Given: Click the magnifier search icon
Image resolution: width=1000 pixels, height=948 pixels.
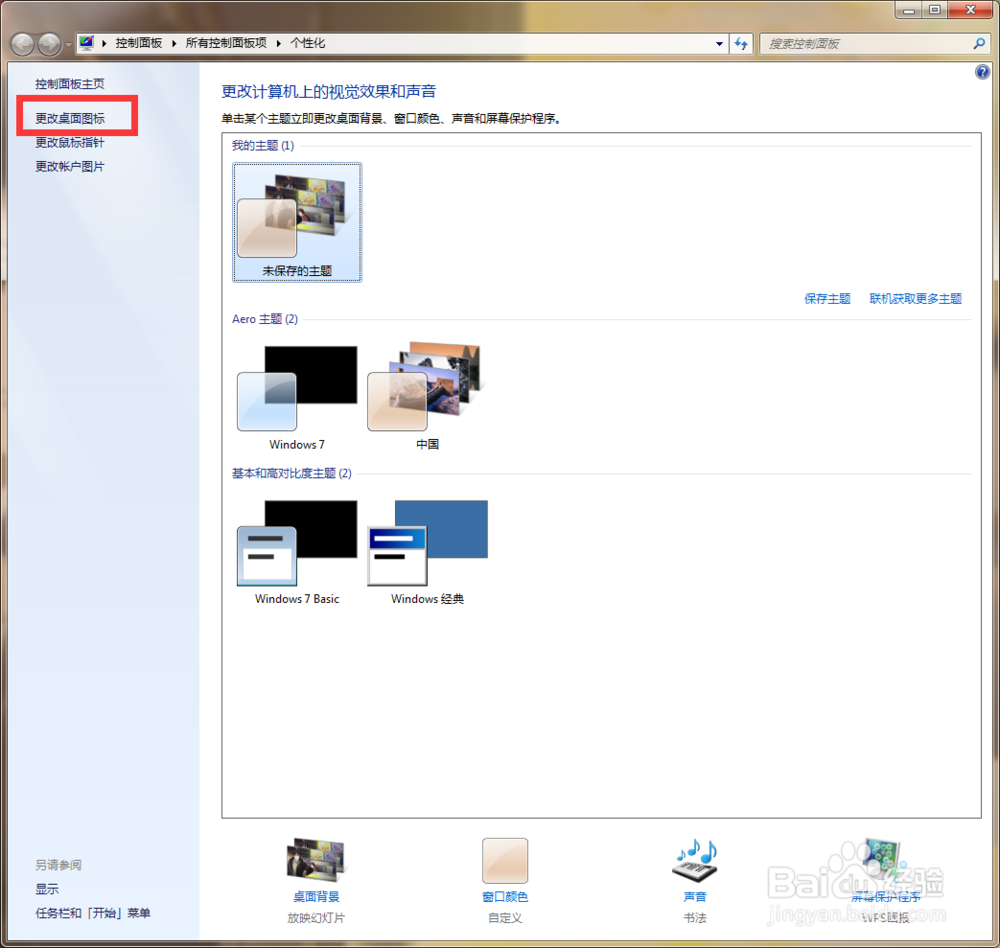Looking at the screenshot, I should point(979,43).
